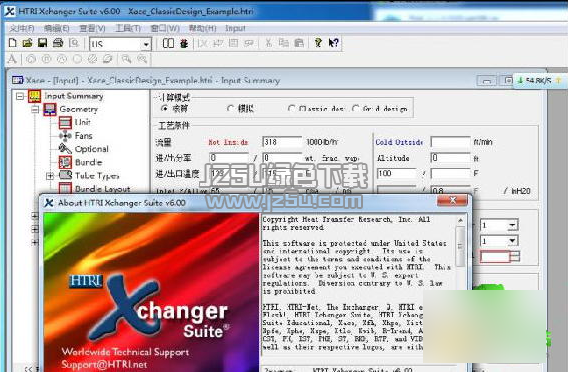Click the red-bordered field's spinner arrows
The image size is (568, 372).
point(515,256)
